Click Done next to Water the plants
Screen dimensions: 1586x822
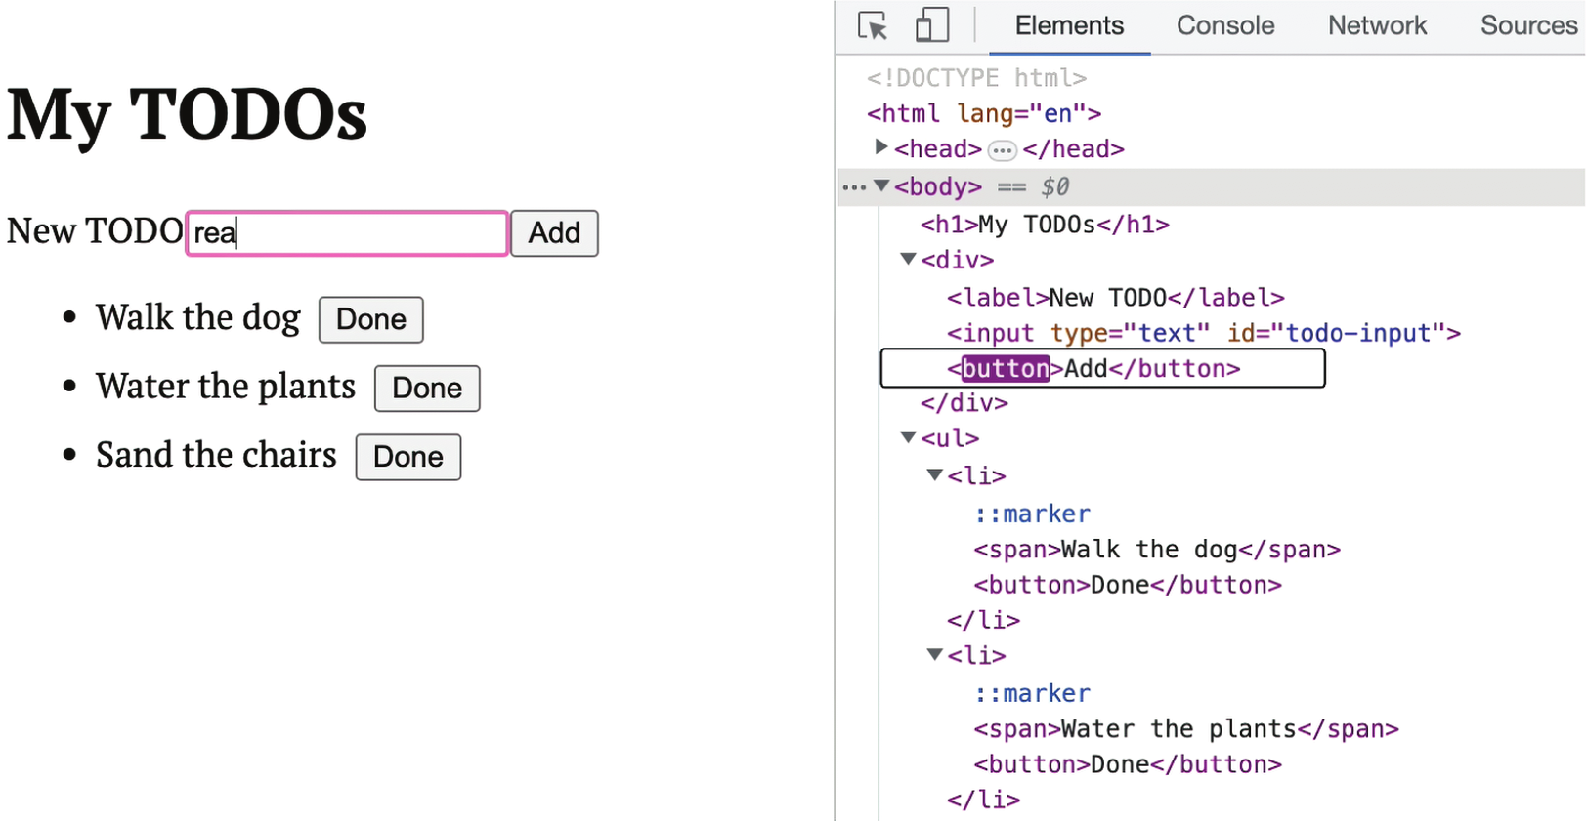(x=427, y=388)
